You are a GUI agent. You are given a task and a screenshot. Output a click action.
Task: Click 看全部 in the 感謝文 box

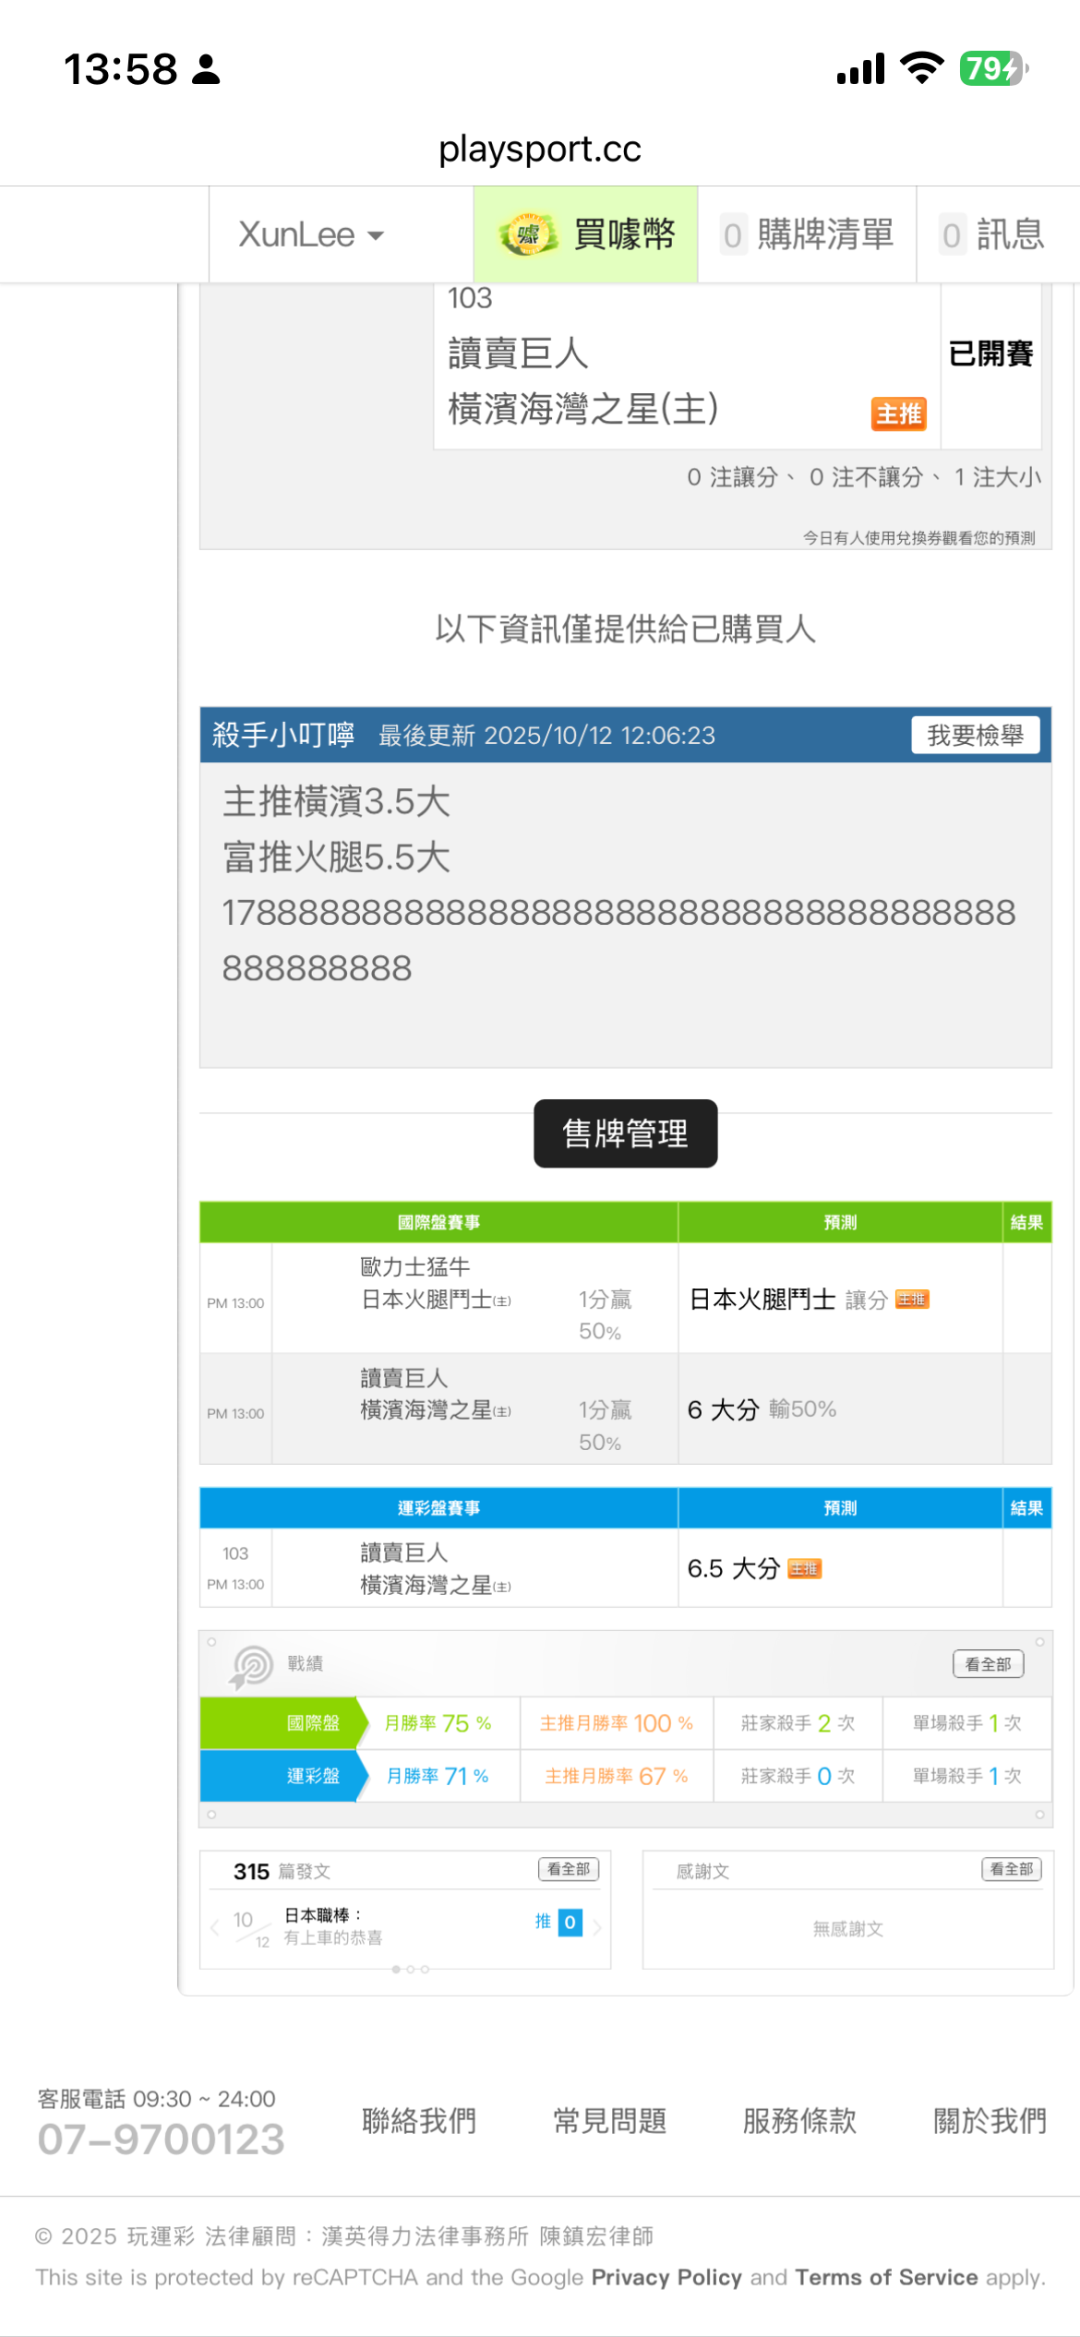click(1011, 1869)
